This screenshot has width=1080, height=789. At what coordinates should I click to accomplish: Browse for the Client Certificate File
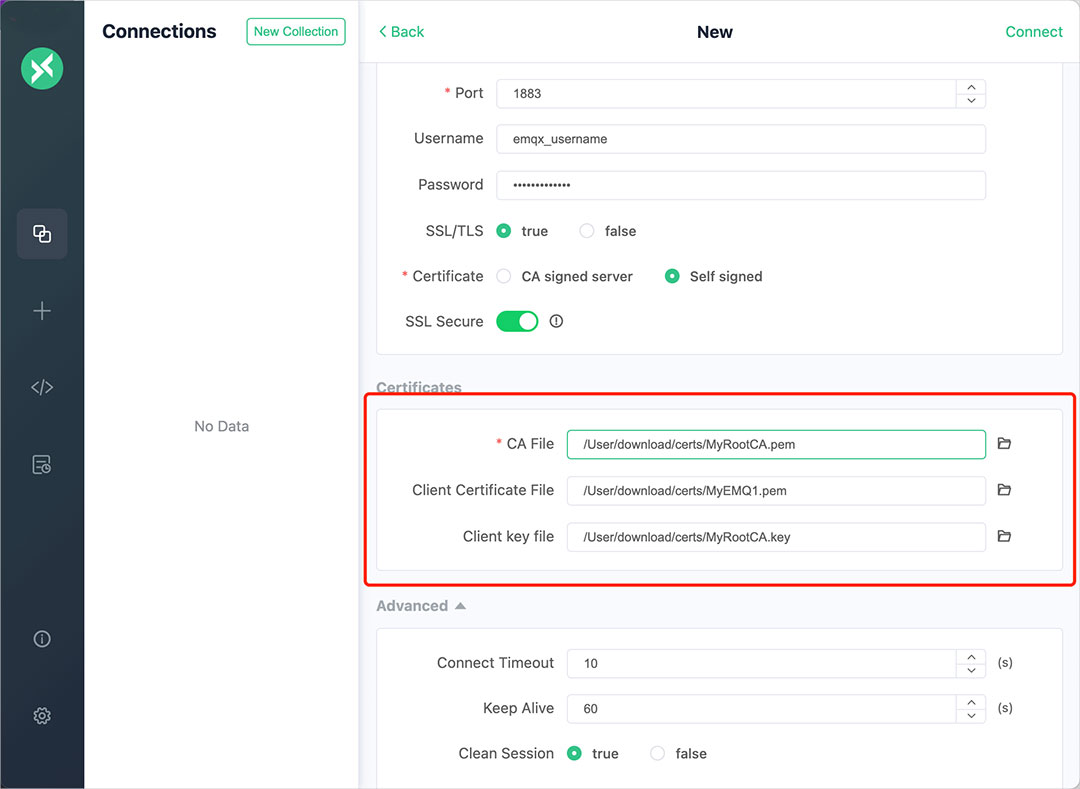click(x=1004, y=490)
